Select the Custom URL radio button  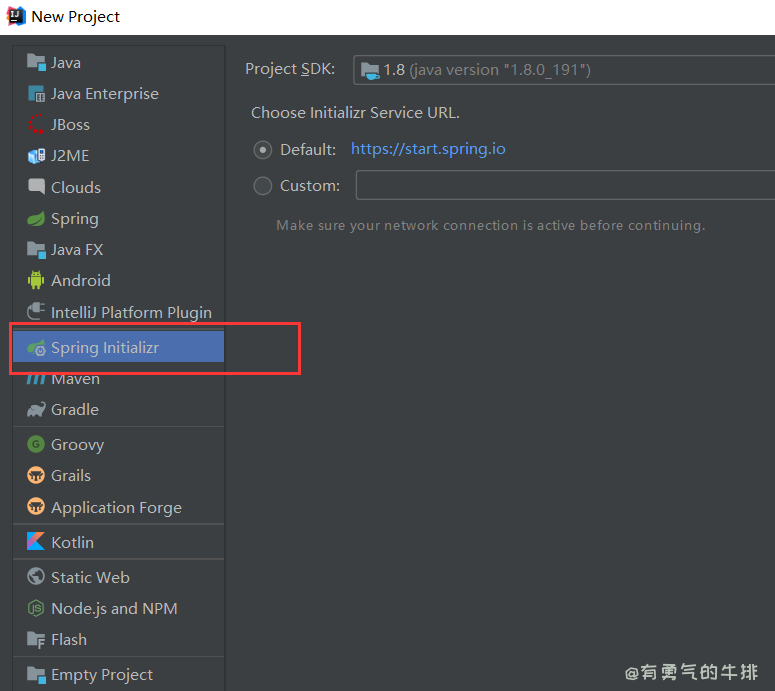click(263, 186)
